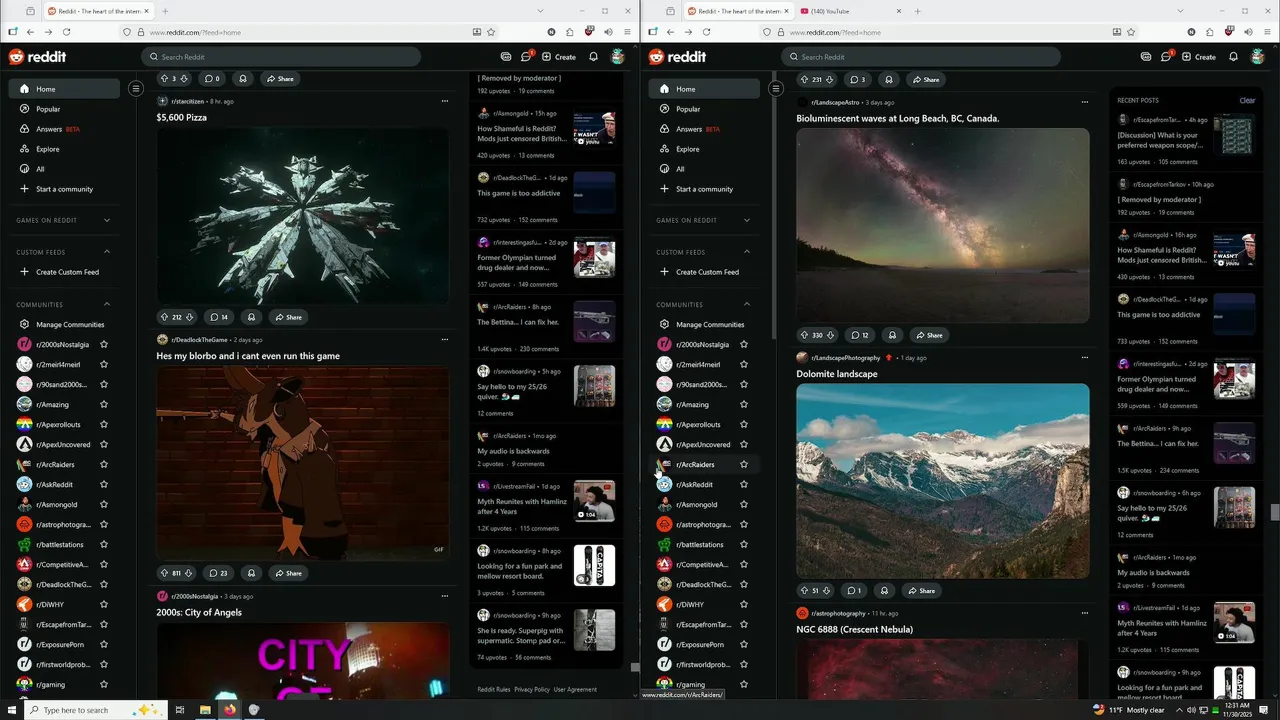This screenshot has height=720, width=1280.
Task: Open Firefox from the Windows taskbar
Action: (229, 710)
